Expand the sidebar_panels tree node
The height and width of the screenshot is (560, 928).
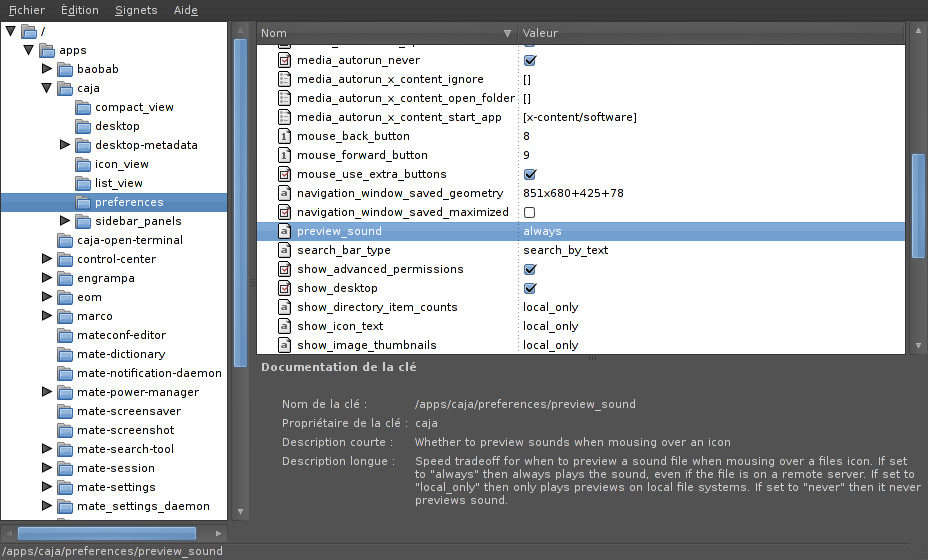65,221
